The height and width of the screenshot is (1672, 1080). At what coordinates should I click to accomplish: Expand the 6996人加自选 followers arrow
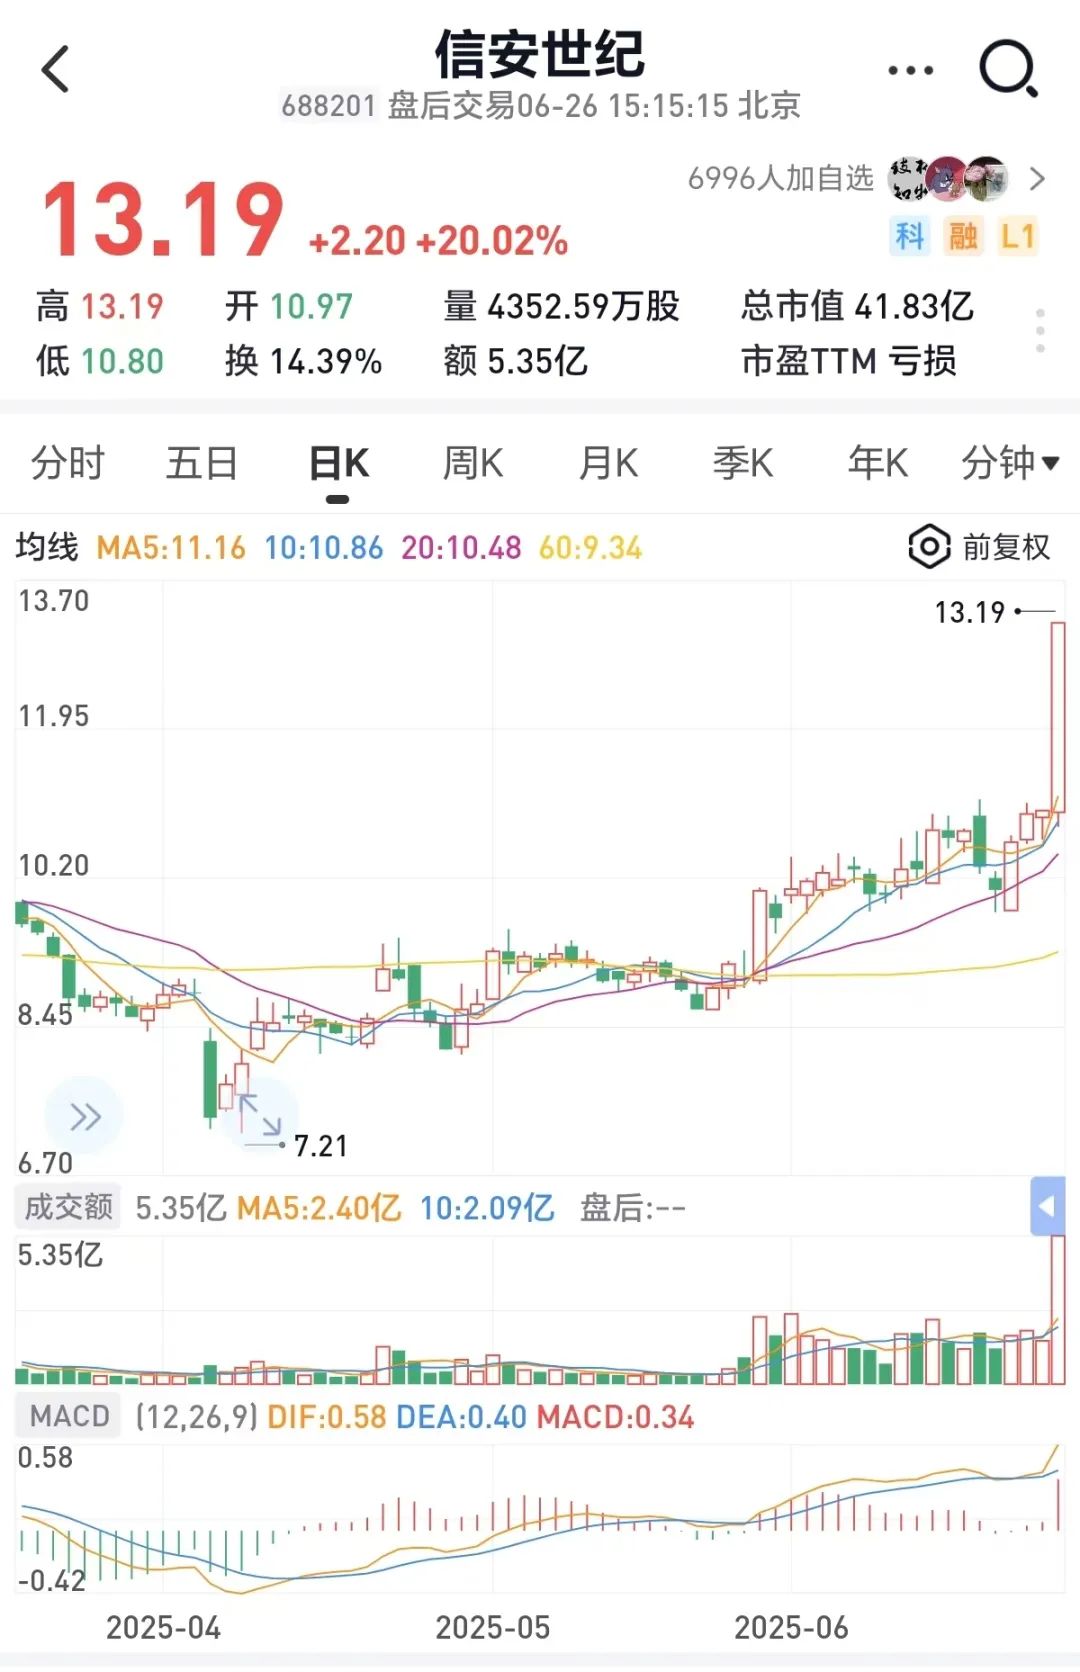[1037, 179]
